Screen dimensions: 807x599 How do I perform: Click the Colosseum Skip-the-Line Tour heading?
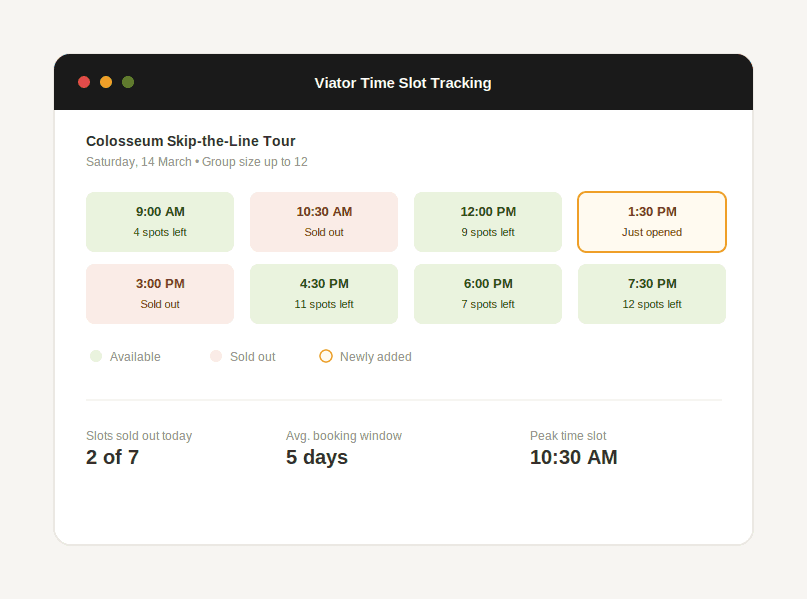(x=190, y=141)
